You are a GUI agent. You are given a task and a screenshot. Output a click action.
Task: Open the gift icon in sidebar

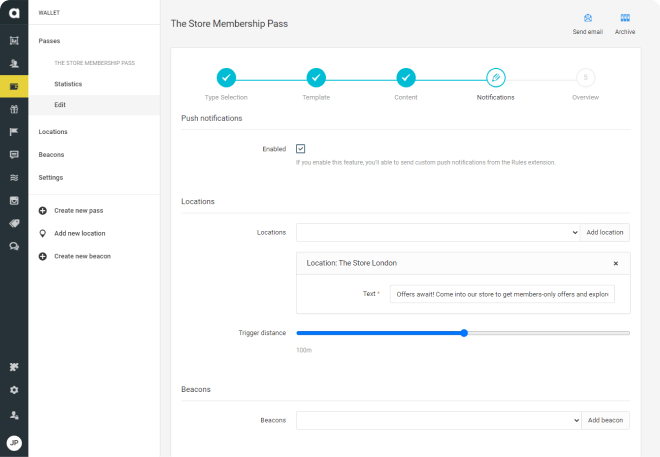click(14, 109)
